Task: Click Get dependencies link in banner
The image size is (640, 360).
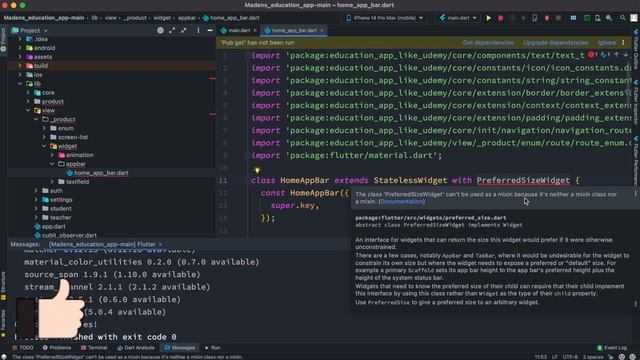Action: pyautogui.click(x=488, y=42)
